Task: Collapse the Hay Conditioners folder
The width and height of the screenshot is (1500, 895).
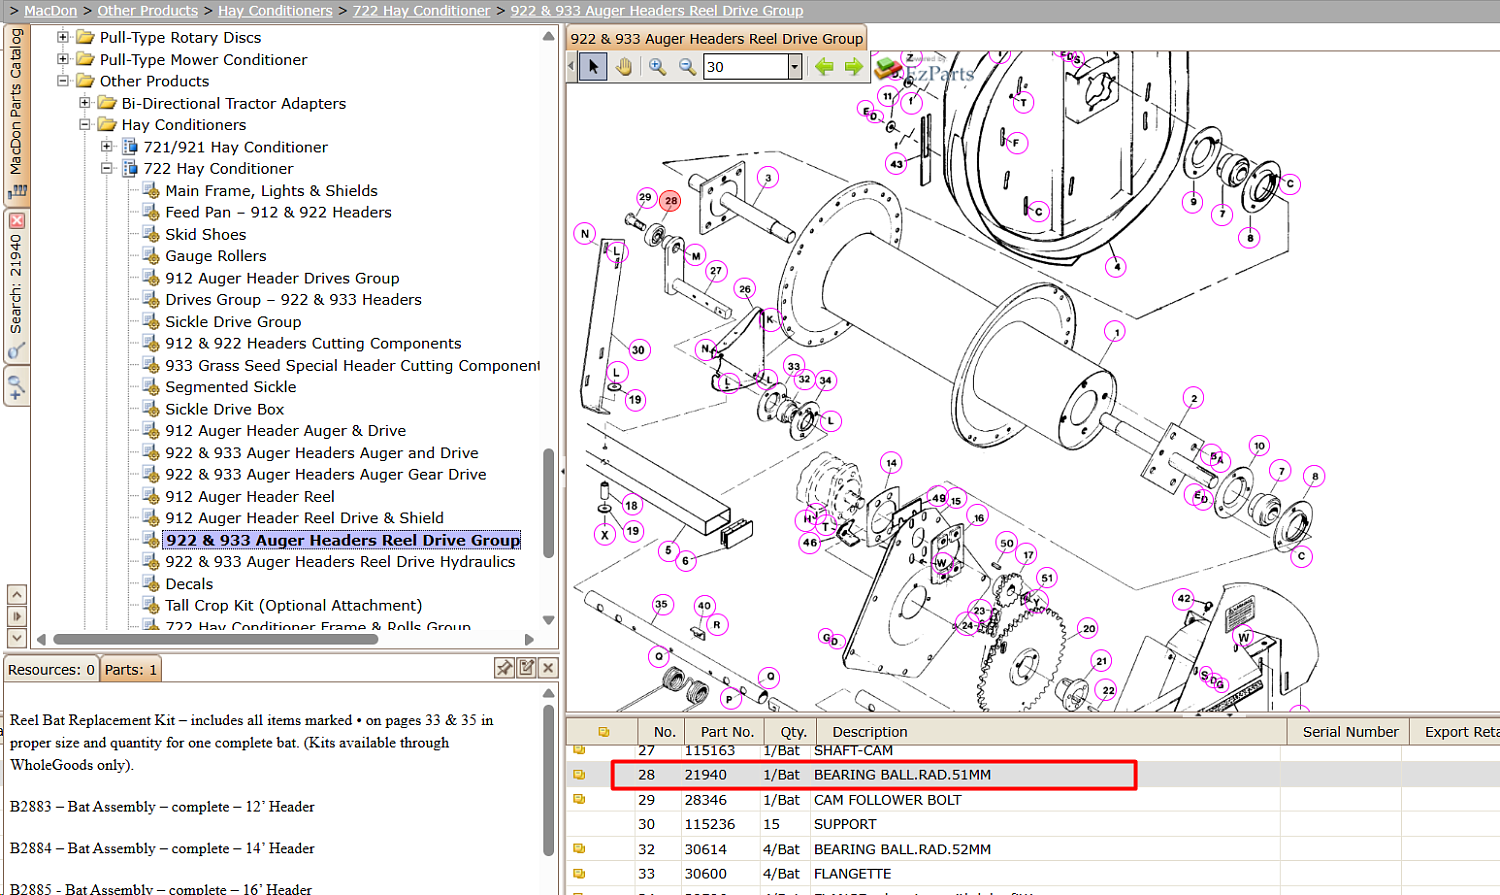Action: tap(85, 125)
